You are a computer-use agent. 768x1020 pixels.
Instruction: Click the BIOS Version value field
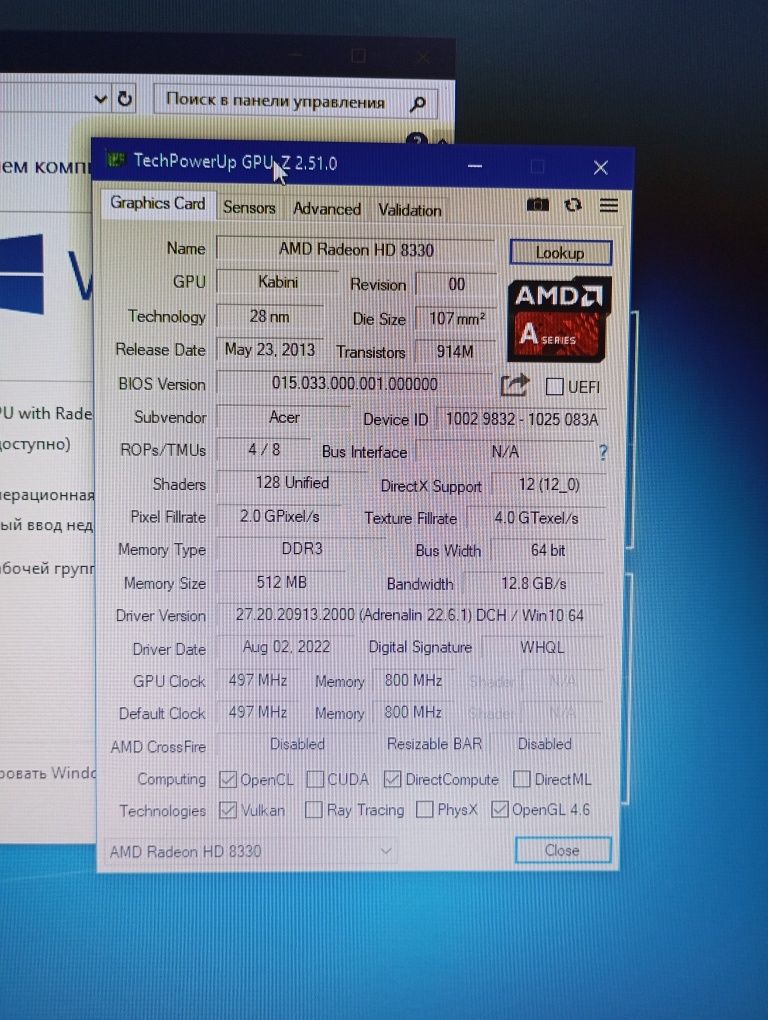pos(354,384)
